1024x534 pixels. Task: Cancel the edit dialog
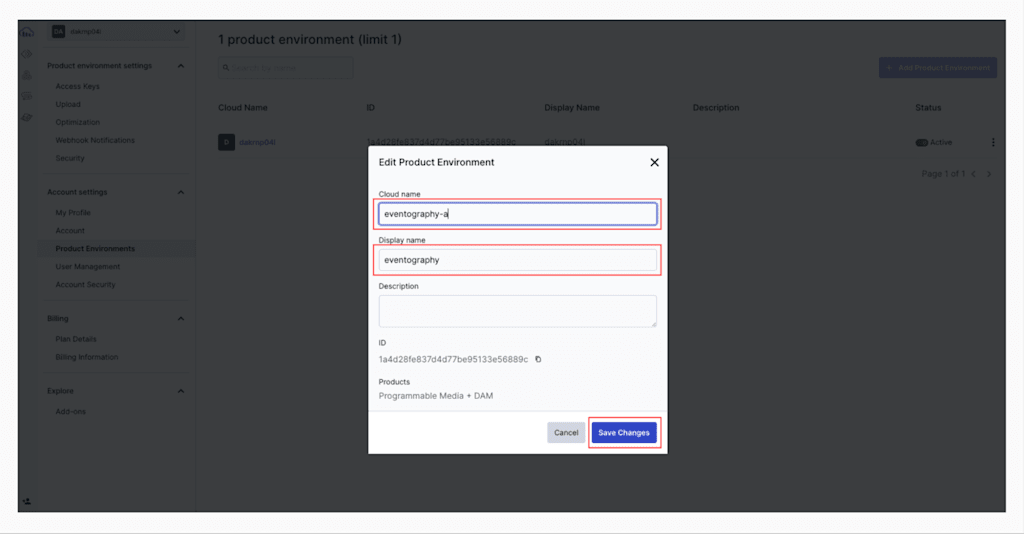[566, 433]
